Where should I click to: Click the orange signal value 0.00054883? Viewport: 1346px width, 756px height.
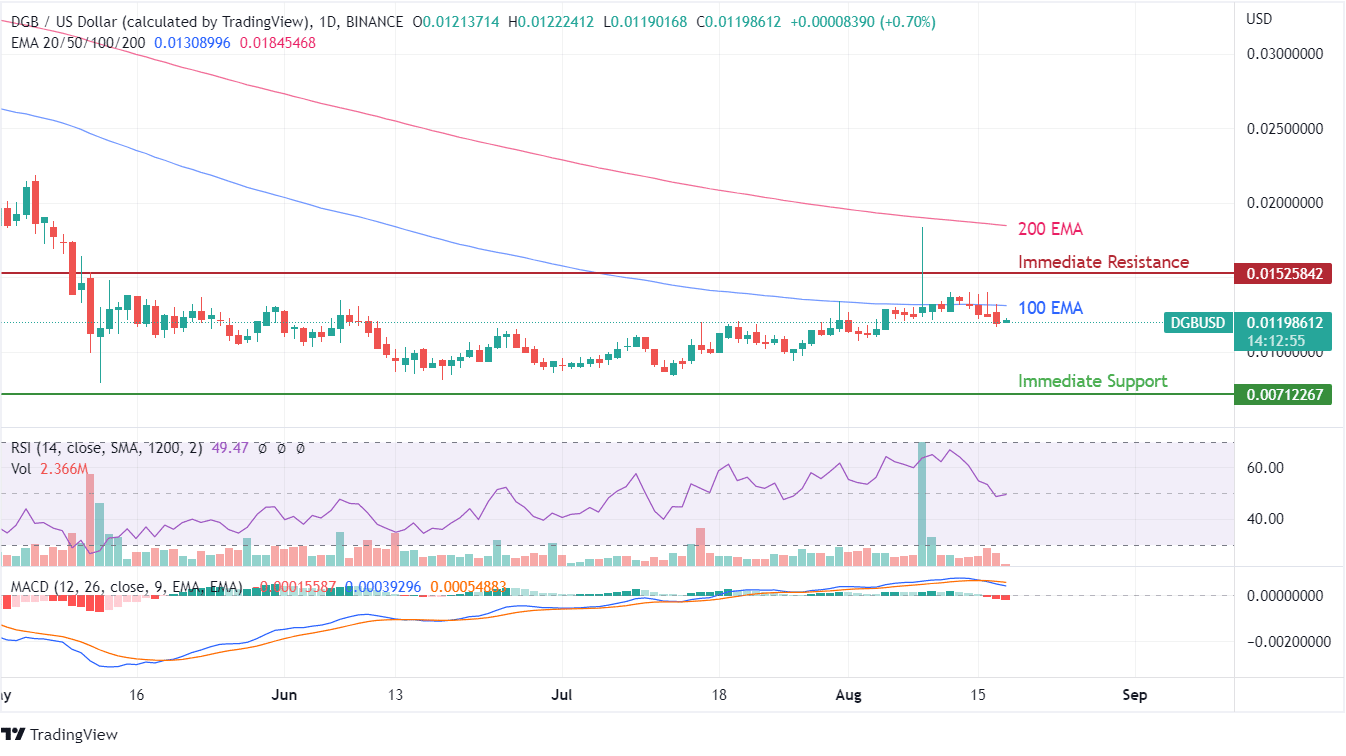tap(468, 585)
